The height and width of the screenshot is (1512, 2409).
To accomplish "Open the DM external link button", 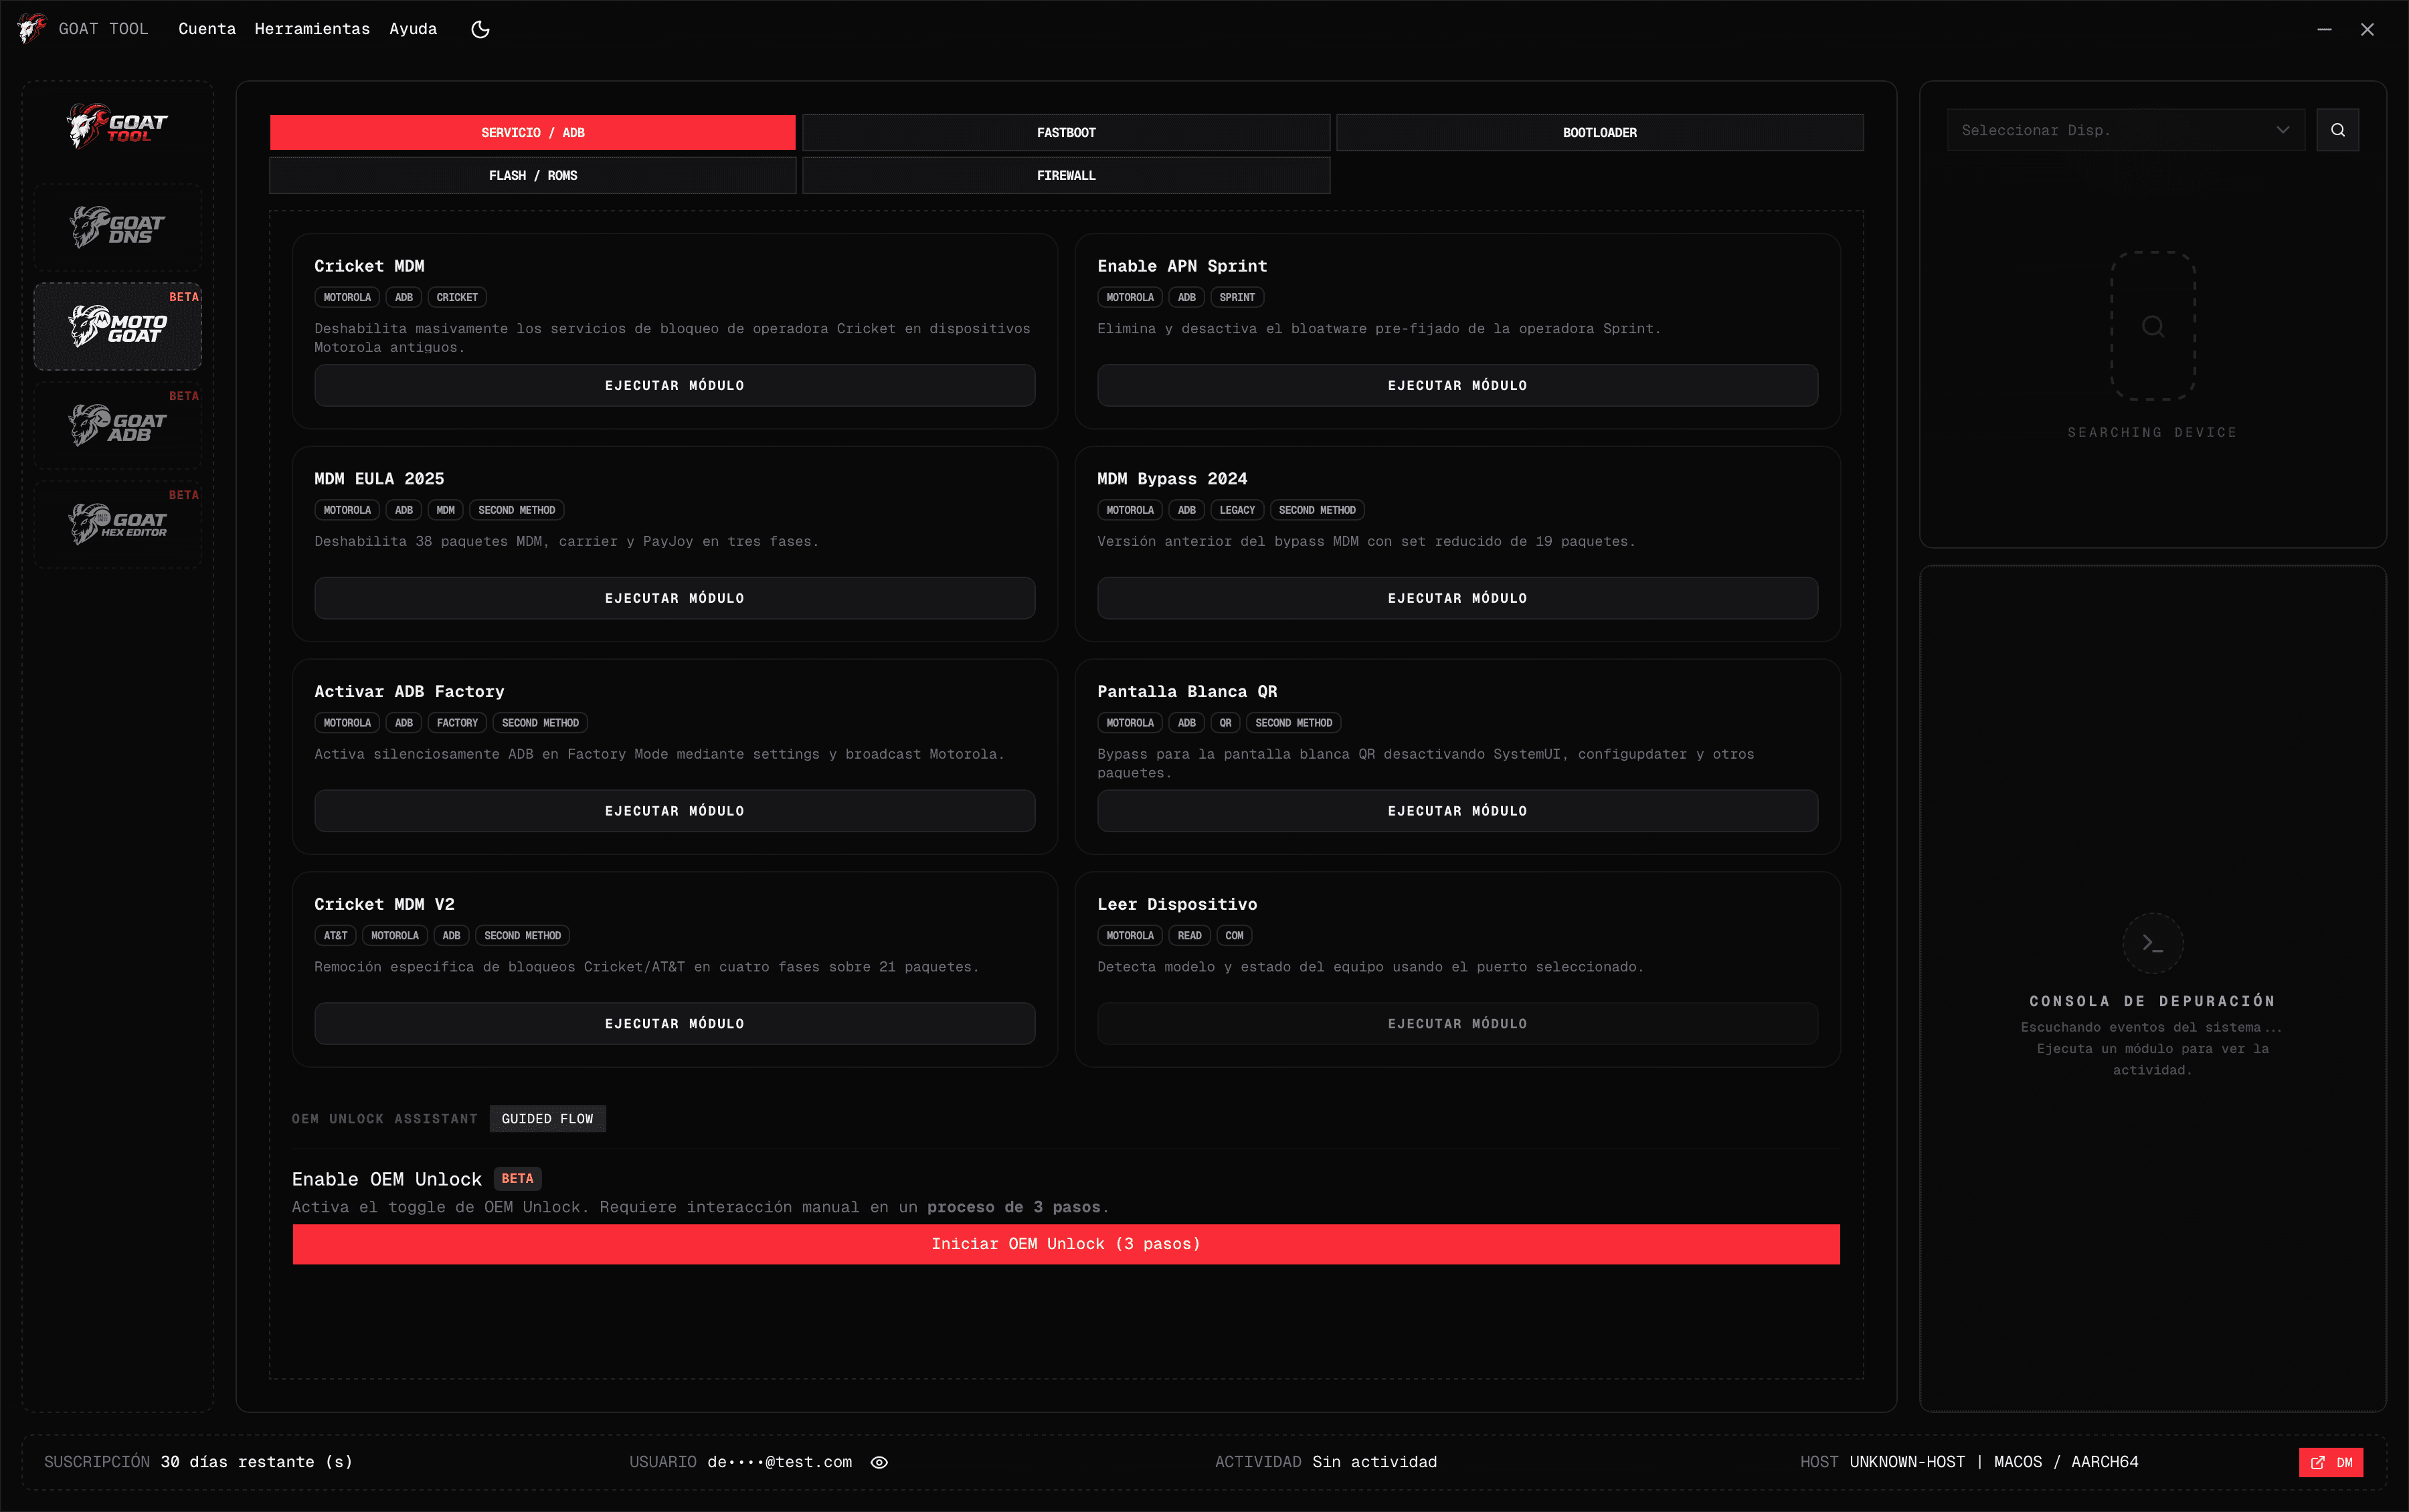I will (2330, 1462).
